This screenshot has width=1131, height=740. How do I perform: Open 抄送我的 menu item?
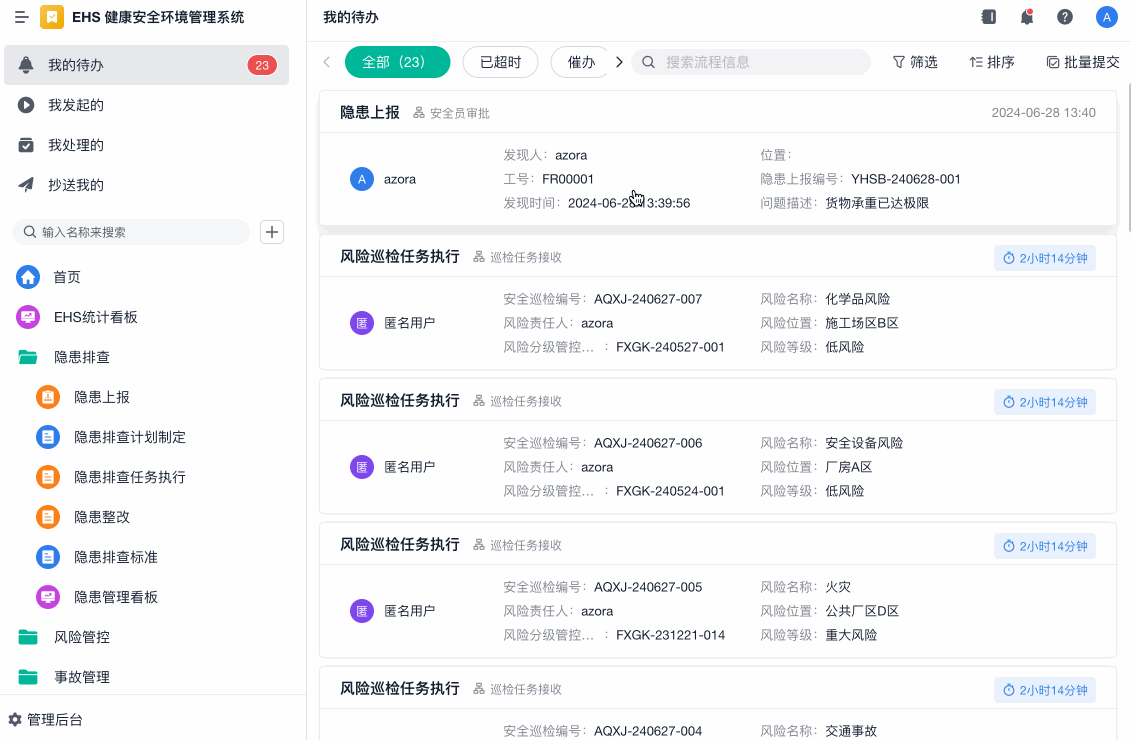146,185
